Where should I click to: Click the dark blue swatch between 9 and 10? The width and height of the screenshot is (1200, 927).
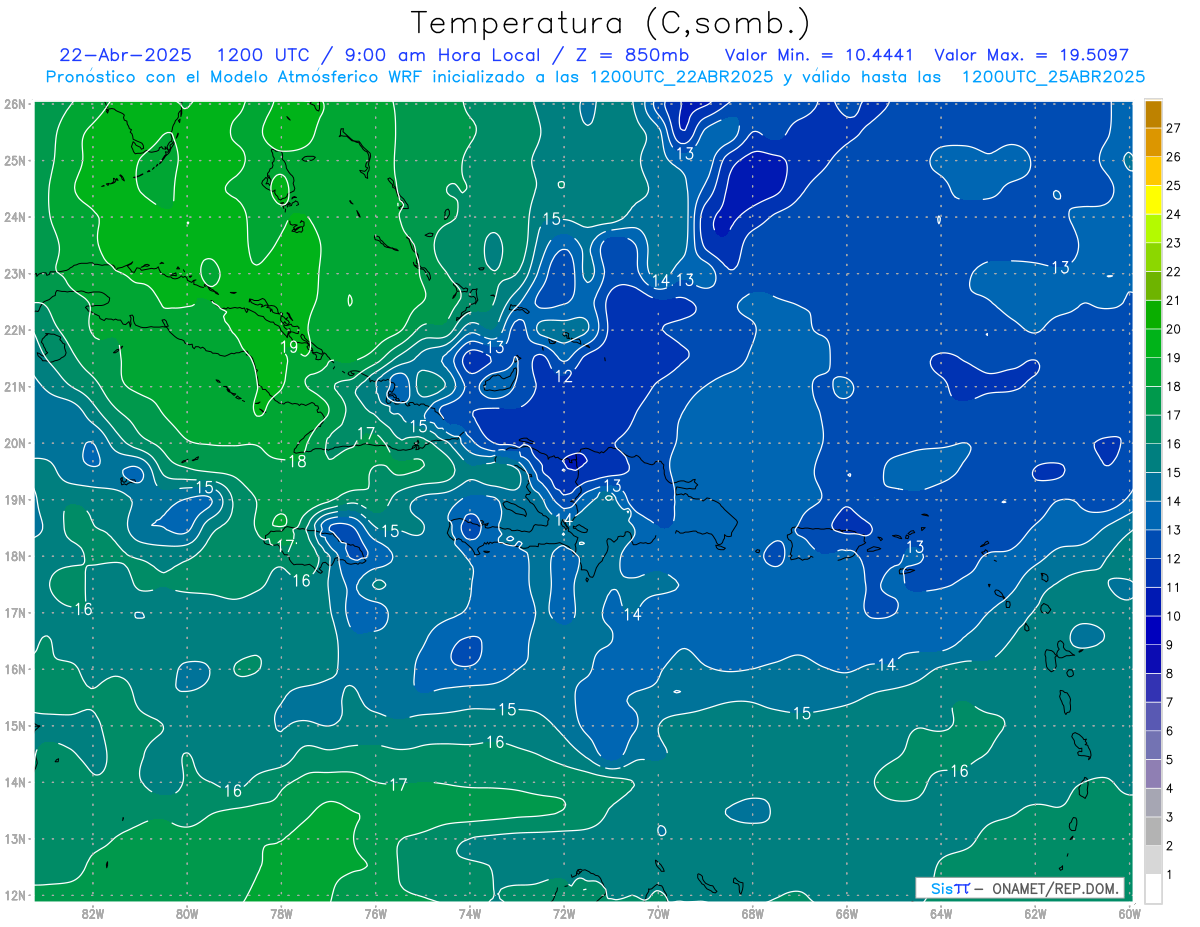[x=1153, y=630]
